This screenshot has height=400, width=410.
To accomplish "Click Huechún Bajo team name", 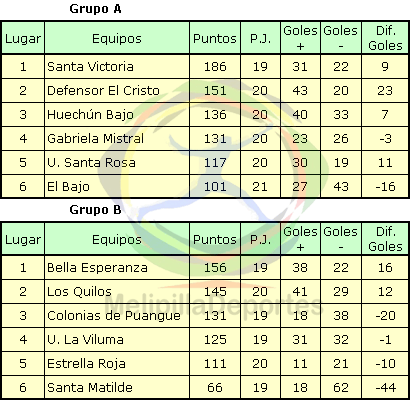I will 90,115.
